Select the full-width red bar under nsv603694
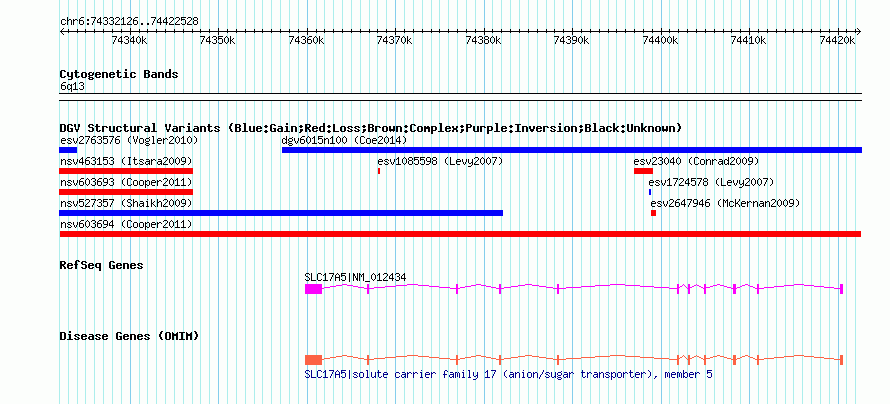890x404 pixels. [460, 234]
